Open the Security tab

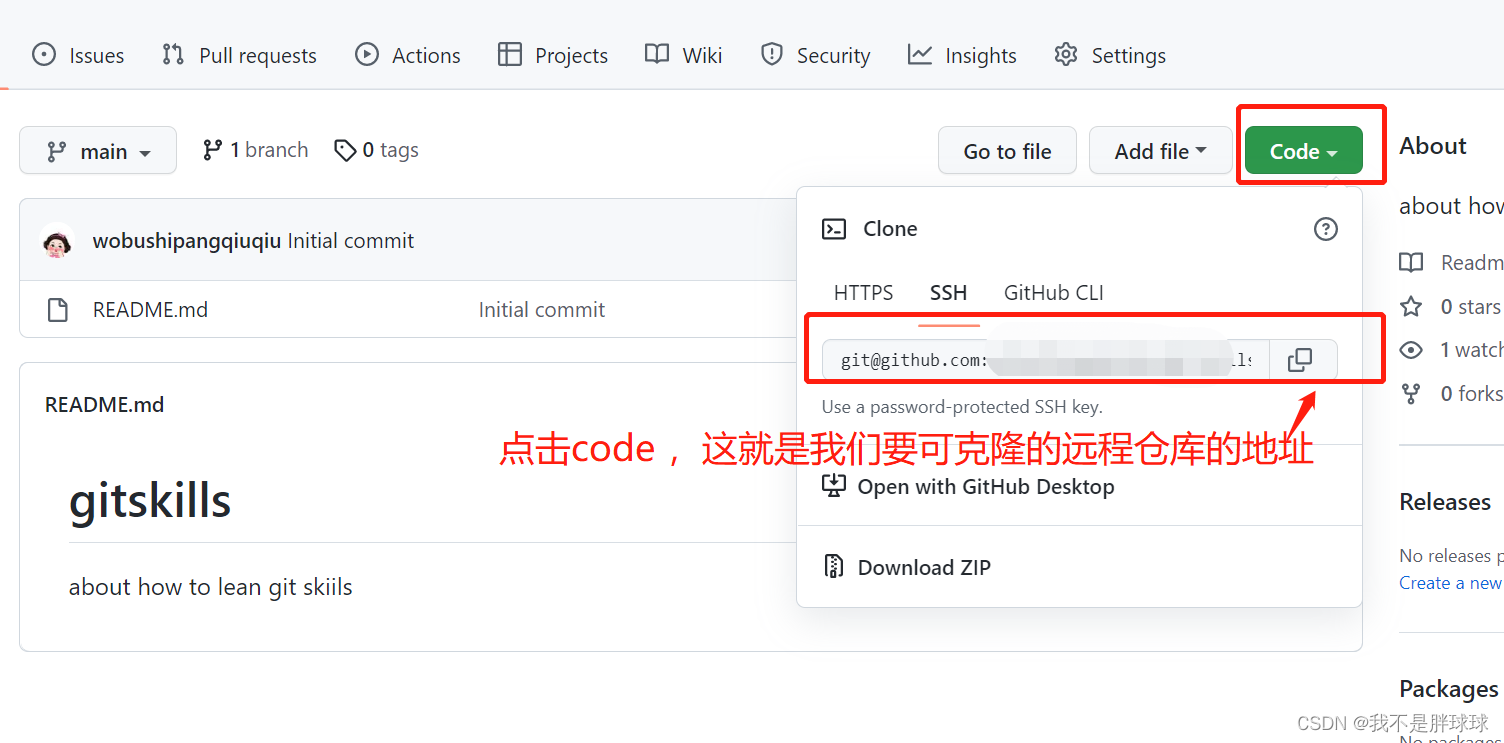(x=815, y=55)
